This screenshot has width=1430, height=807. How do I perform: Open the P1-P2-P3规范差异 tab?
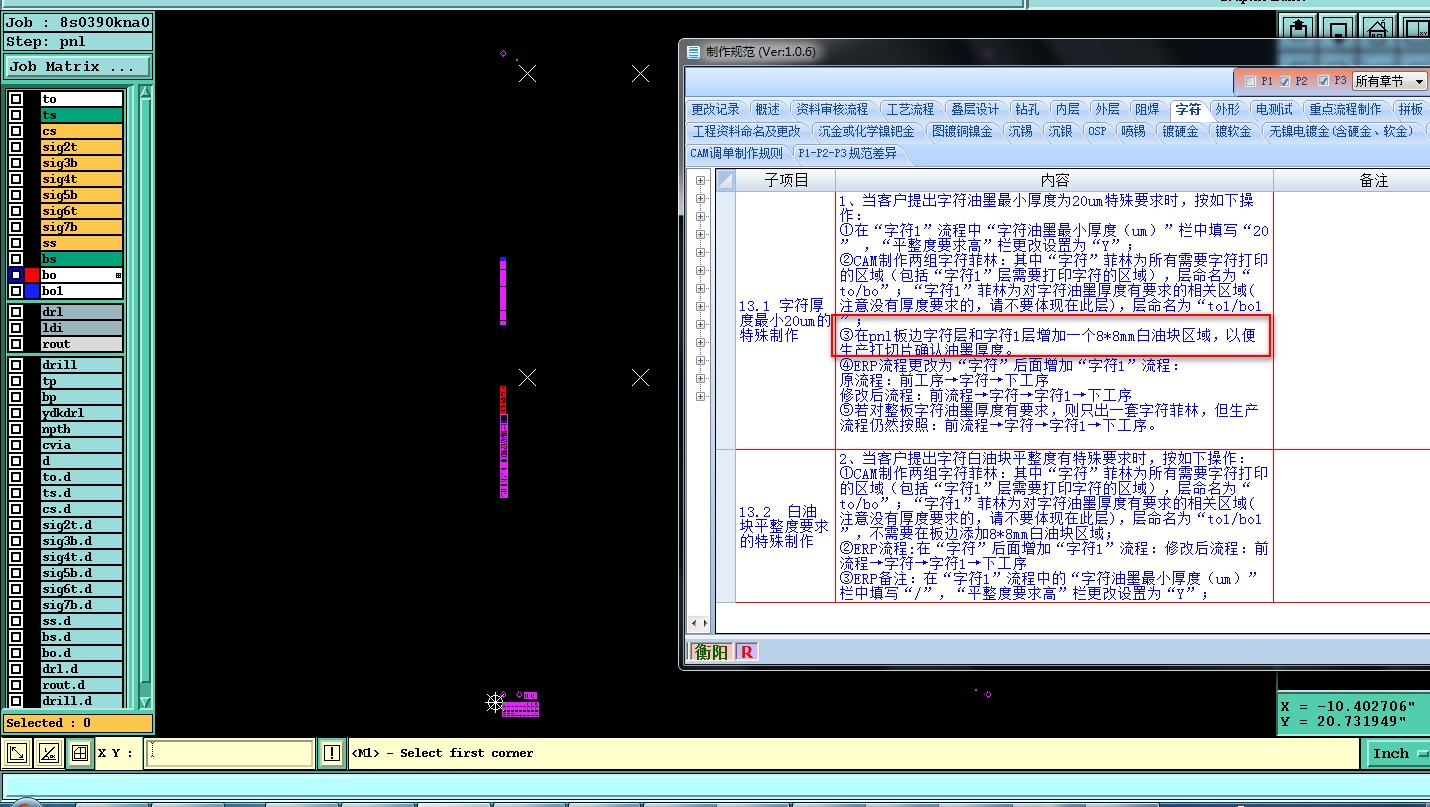(848, 153)
